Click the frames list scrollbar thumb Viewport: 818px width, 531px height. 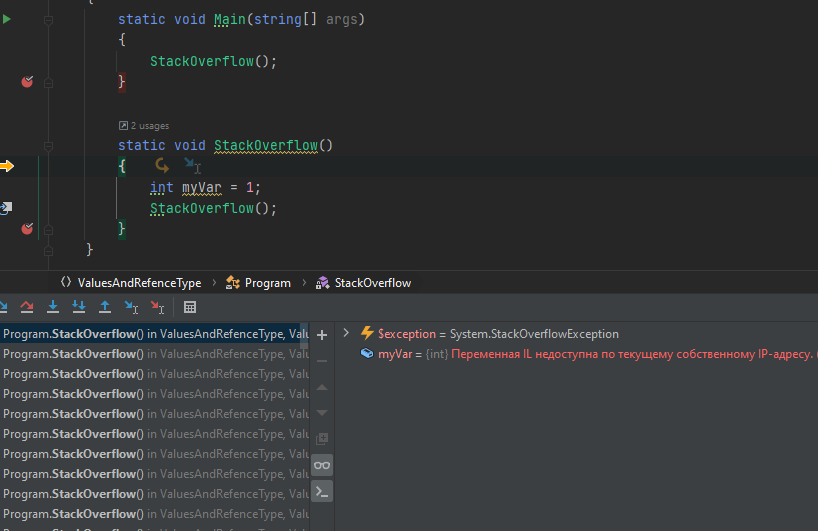pos(304,335)
